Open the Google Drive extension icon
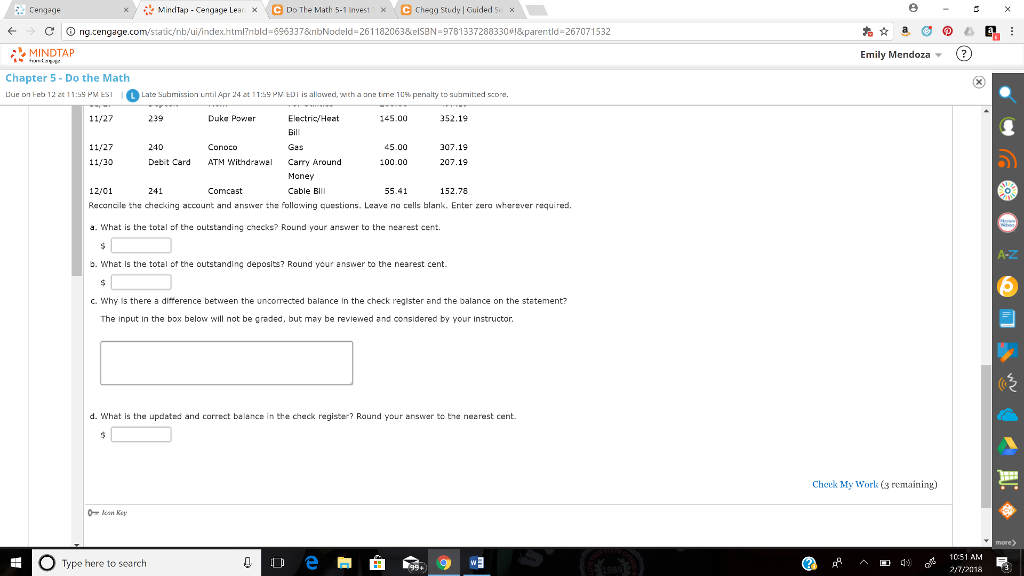Screen dimensions: 1024x576 coord(969,31)
